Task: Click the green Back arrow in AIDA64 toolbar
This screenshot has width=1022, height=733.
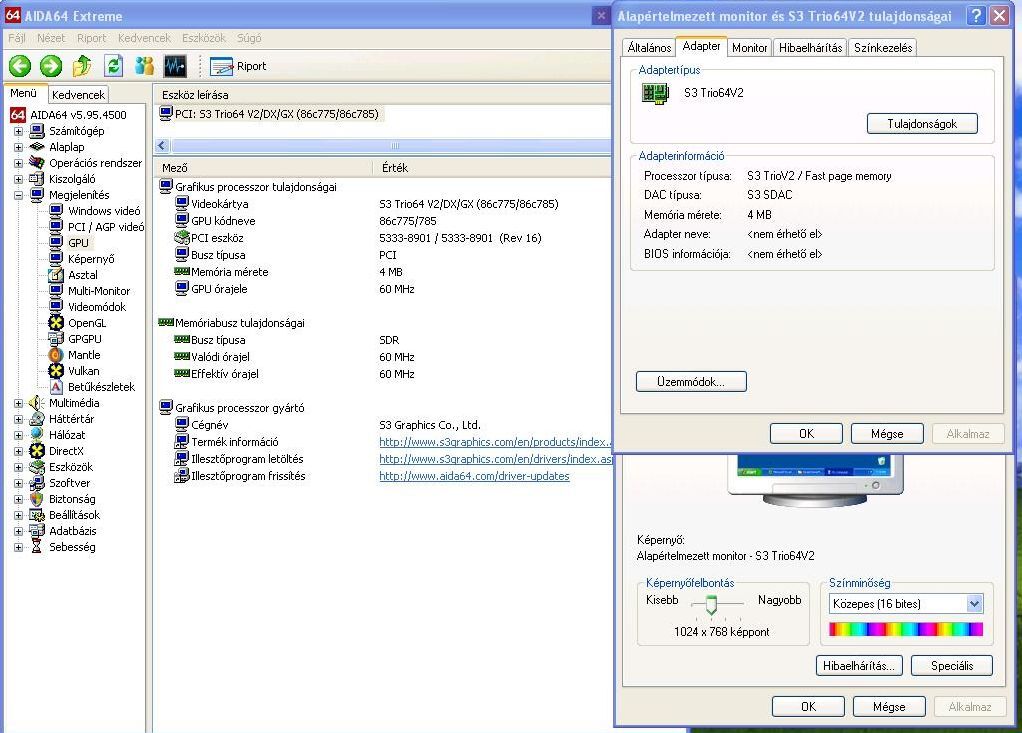Action: [20, 66]
